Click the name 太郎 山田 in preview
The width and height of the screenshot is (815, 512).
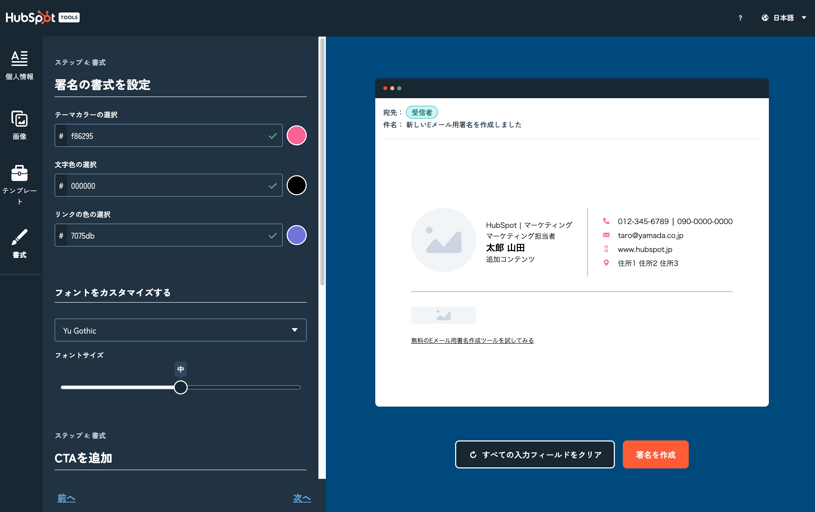[505, 248]
